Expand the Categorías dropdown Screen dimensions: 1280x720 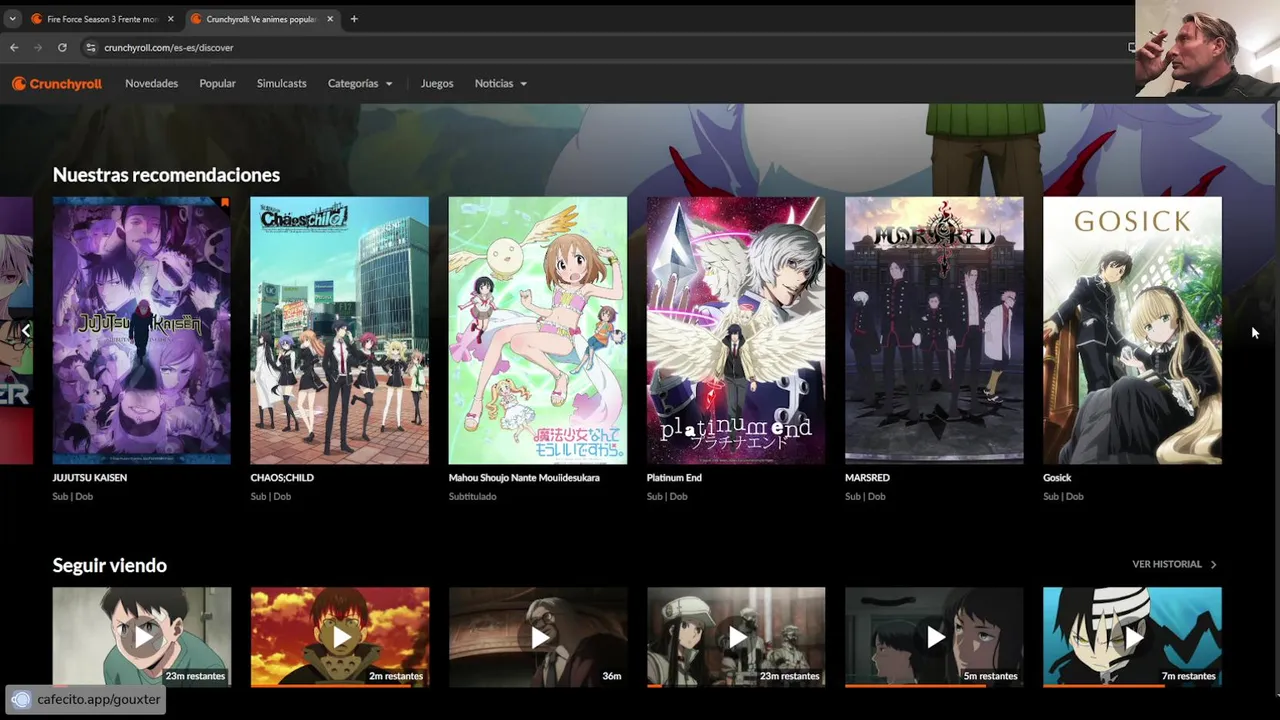coord(360,84)
